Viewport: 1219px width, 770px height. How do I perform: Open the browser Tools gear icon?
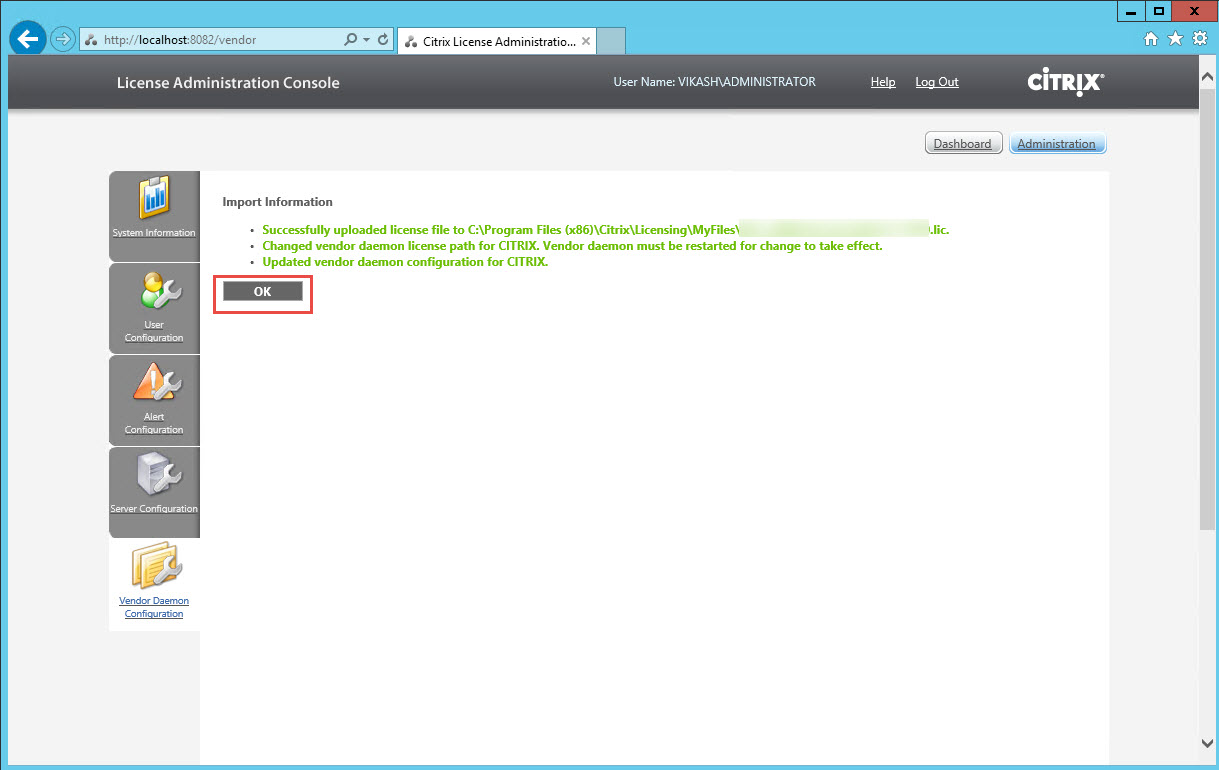coord(1200,39)
